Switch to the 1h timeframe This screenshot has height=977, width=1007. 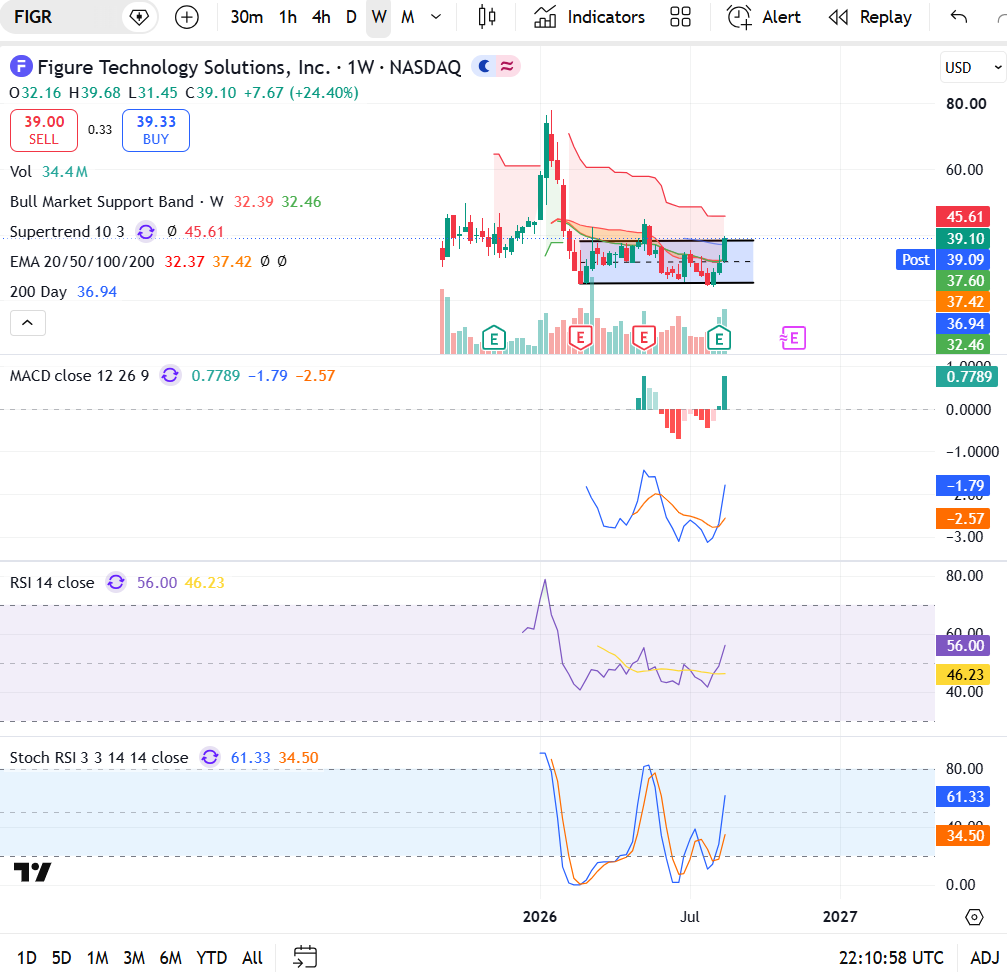click(x=288, y=17)
